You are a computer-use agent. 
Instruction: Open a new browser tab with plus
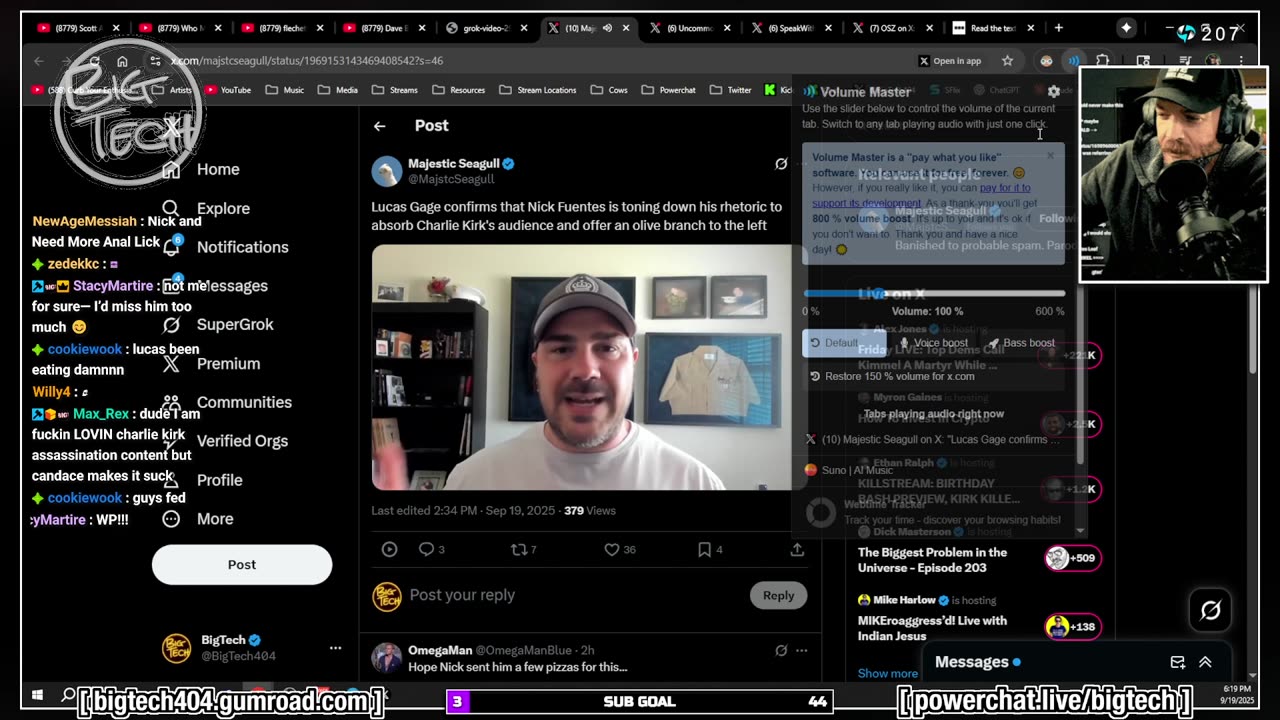coord(1058,28)
